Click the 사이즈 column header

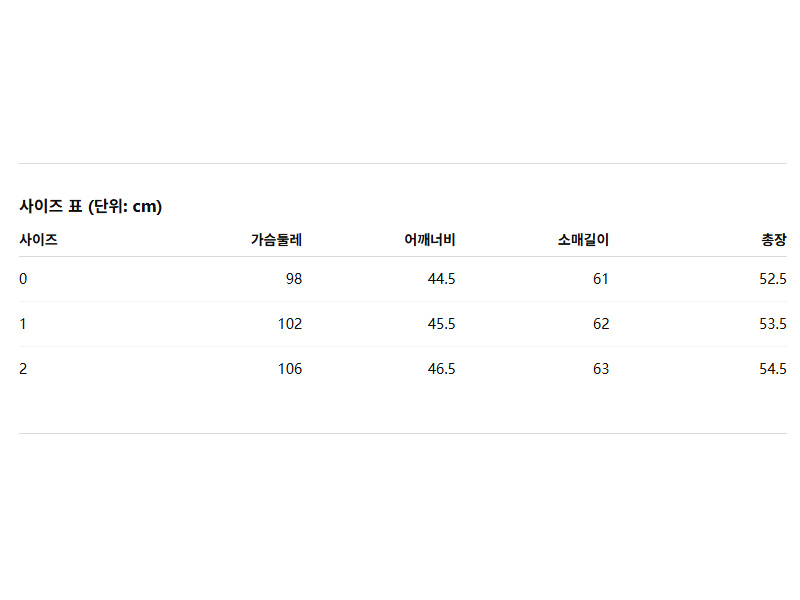click(38, 240)
